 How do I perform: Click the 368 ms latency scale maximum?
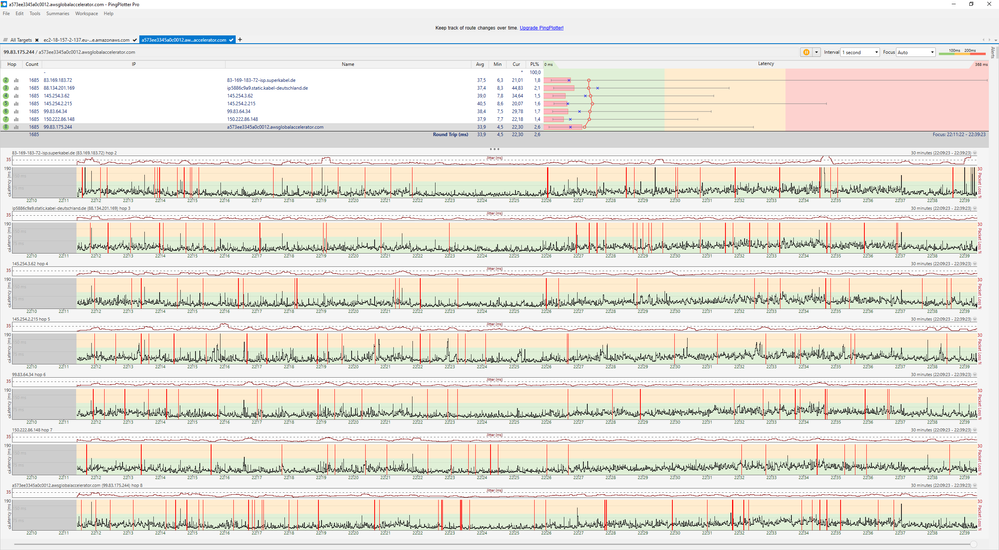pyautogui.click(x=981, y=65)
